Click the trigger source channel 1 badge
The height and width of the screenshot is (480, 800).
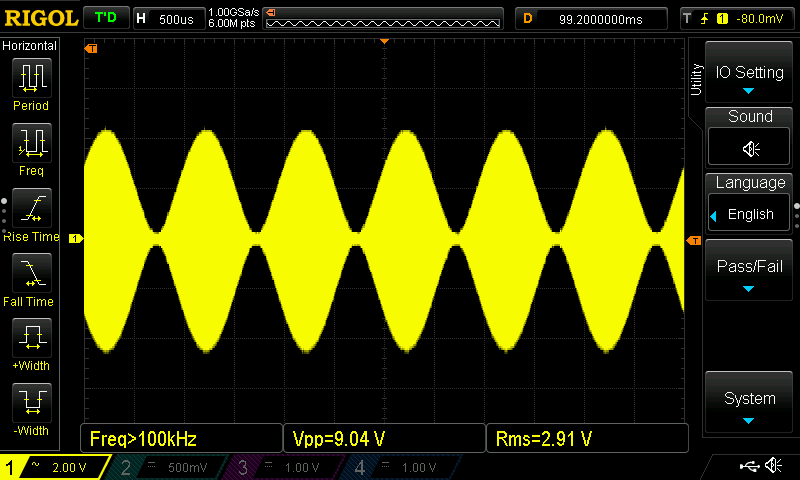pos(722,19)
